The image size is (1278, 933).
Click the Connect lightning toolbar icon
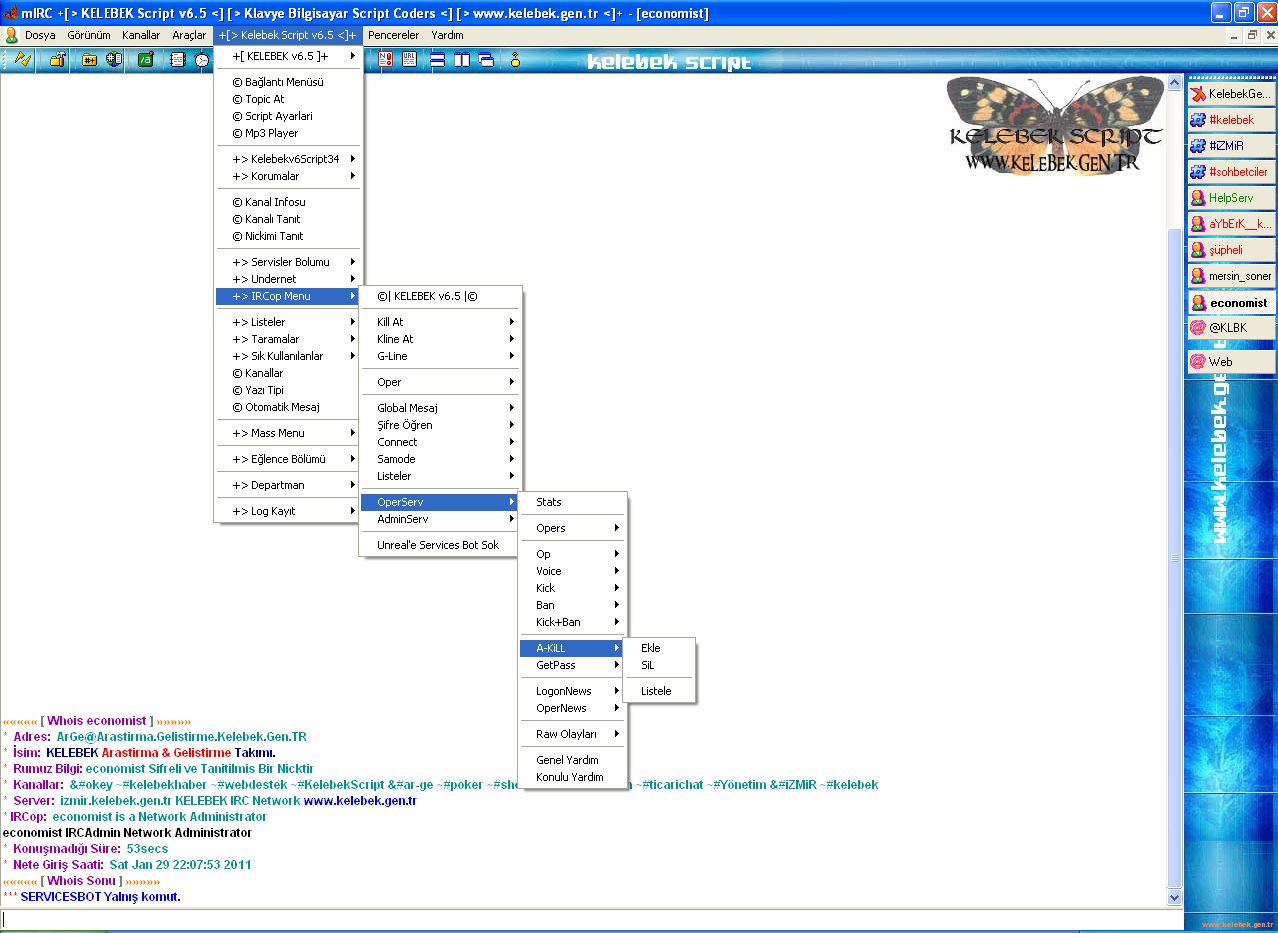tap(23, 60)
